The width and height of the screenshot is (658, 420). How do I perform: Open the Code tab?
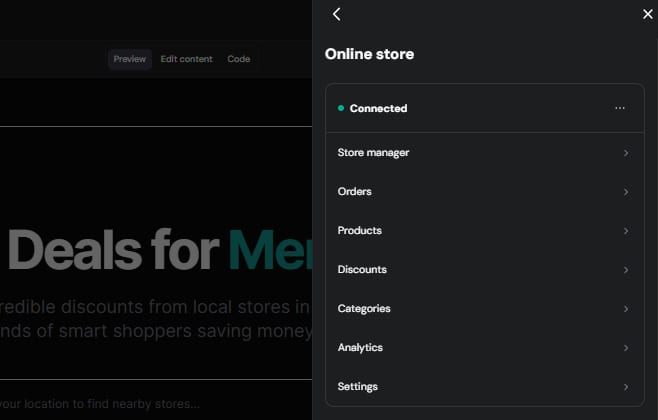pos(238,59)
